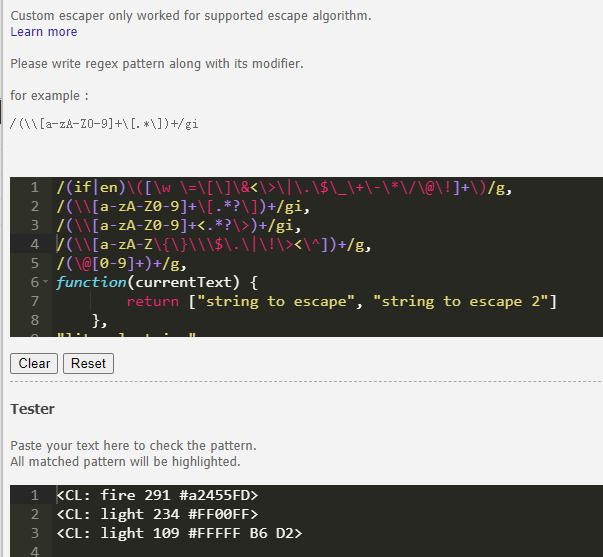Click the return statement with "string to escape"
The height and width of the screenshot is (557, 603).
341,302
